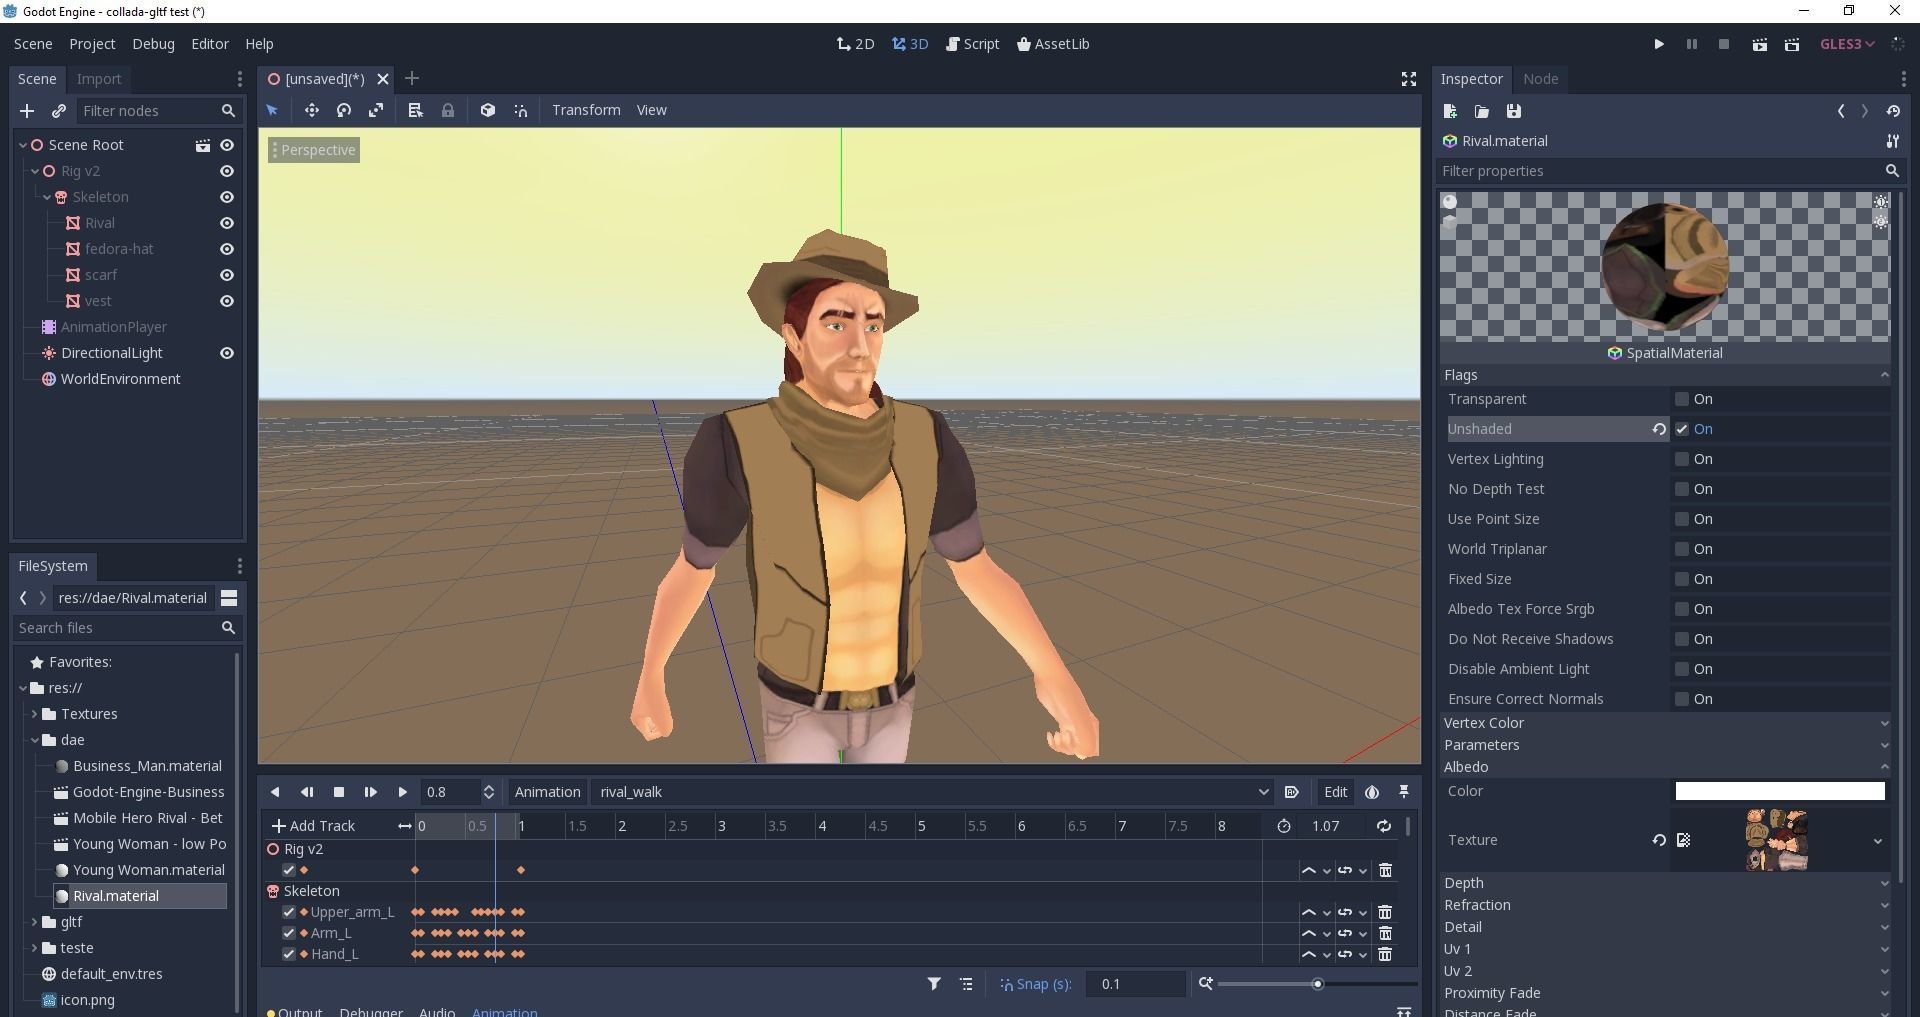1920x1017 pixels.
Task: Switch to the Node tab
Action: point(1540,79)
